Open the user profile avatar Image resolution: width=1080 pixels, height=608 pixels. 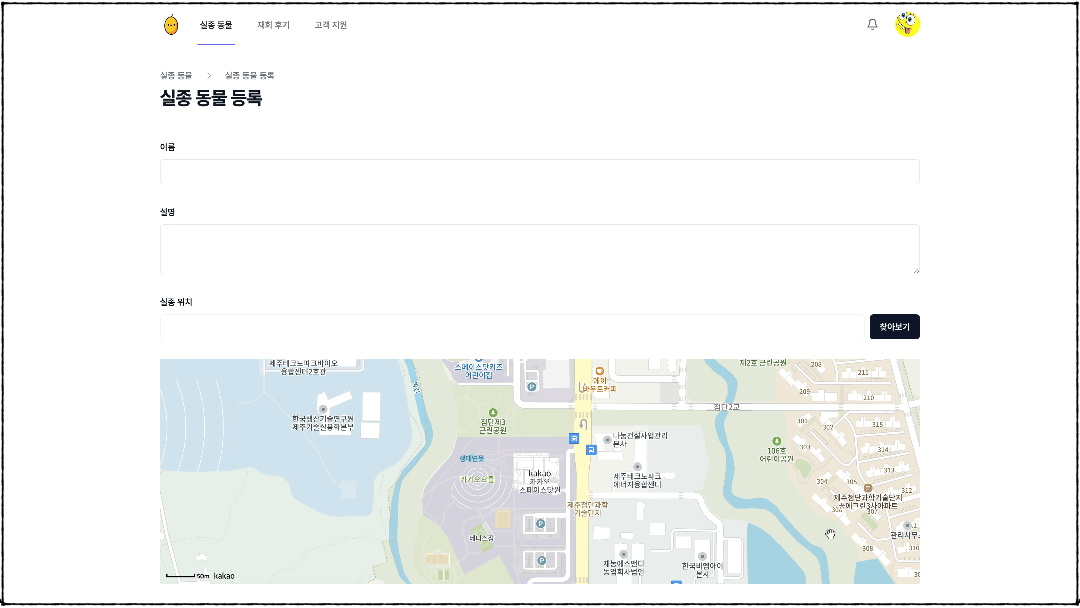click(907, 25)
